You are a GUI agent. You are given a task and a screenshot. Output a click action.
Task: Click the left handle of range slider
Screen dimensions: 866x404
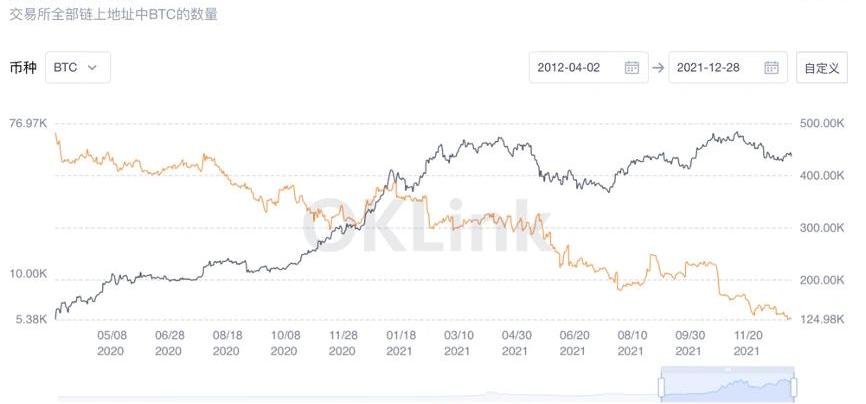[x=661, y=386]
